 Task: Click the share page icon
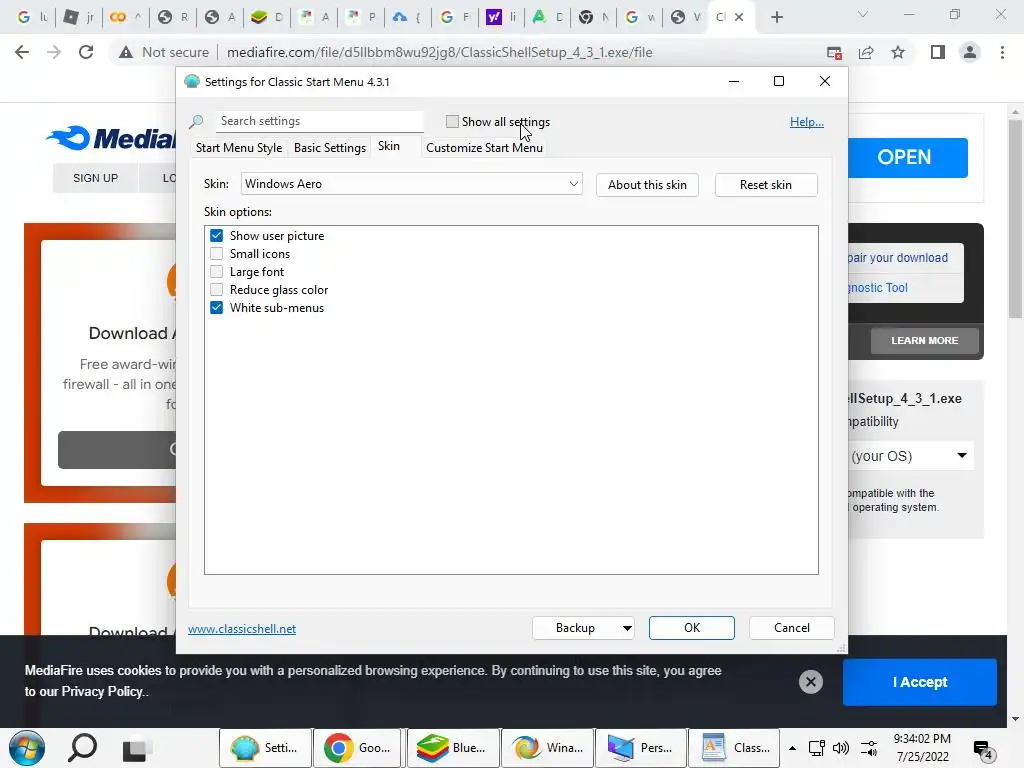(866, 52)
